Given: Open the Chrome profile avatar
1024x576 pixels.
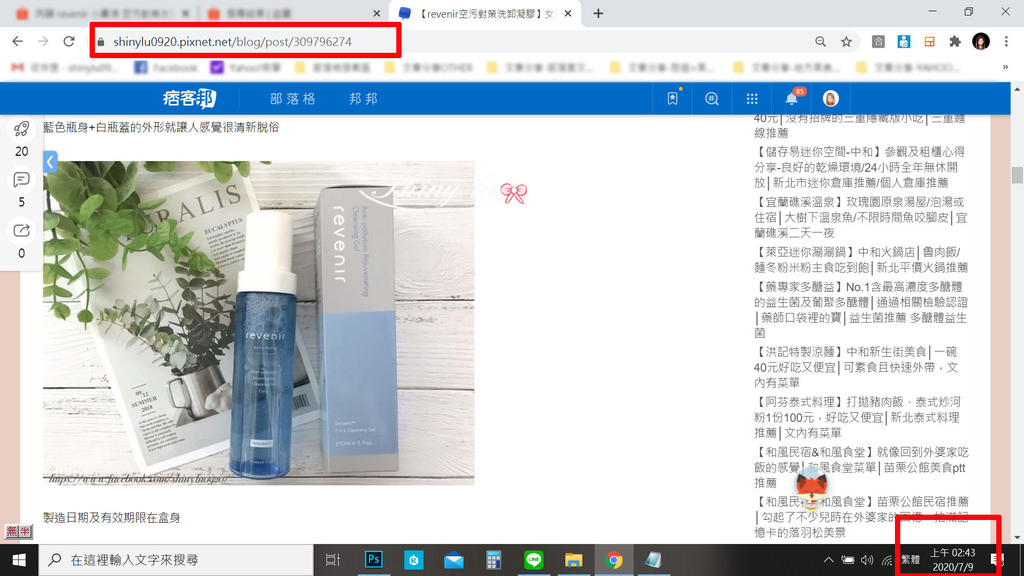Looking at the screenshot, I should pos(981,41).
